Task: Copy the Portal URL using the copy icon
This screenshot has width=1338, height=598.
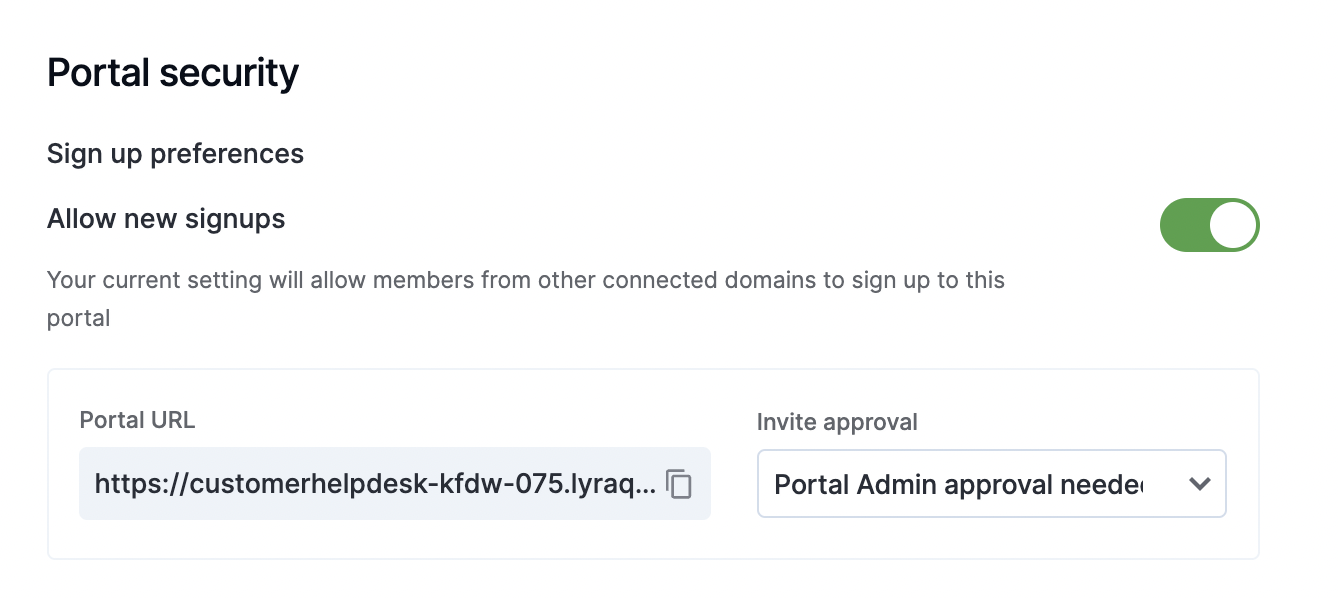Action: 679,484
